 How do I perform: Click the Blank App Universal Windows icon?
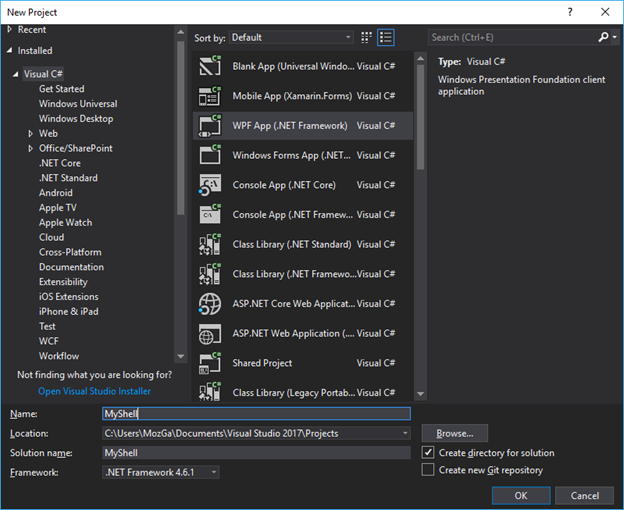tap(210, 66)
